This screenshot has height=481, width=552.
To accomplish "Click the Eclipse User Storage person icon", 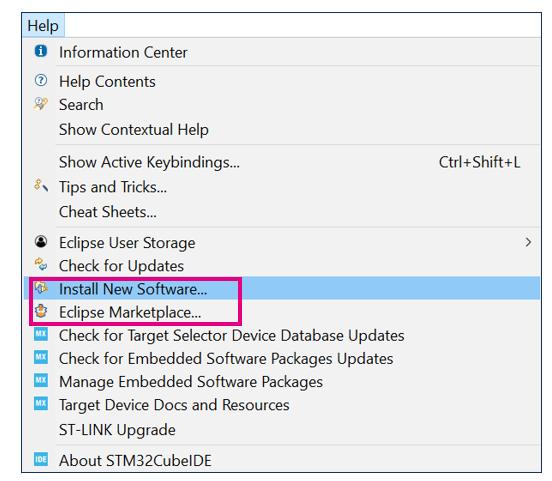I will coord(41,242).
